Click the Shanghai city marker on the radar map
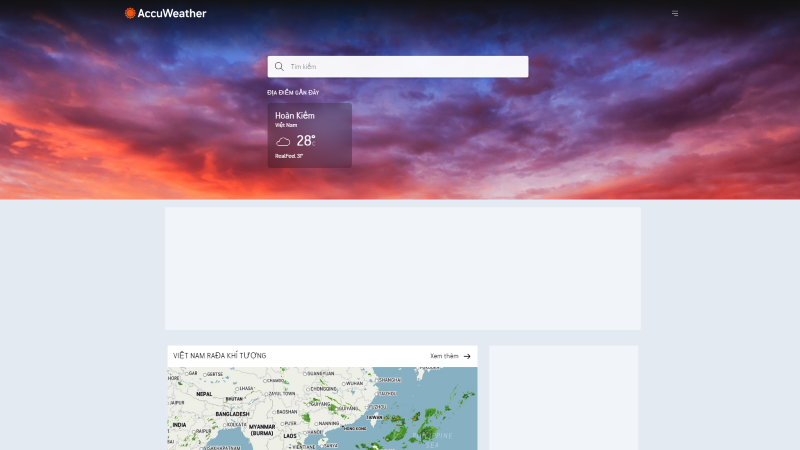This screenshot has width=800, height=450. [378, 380]
